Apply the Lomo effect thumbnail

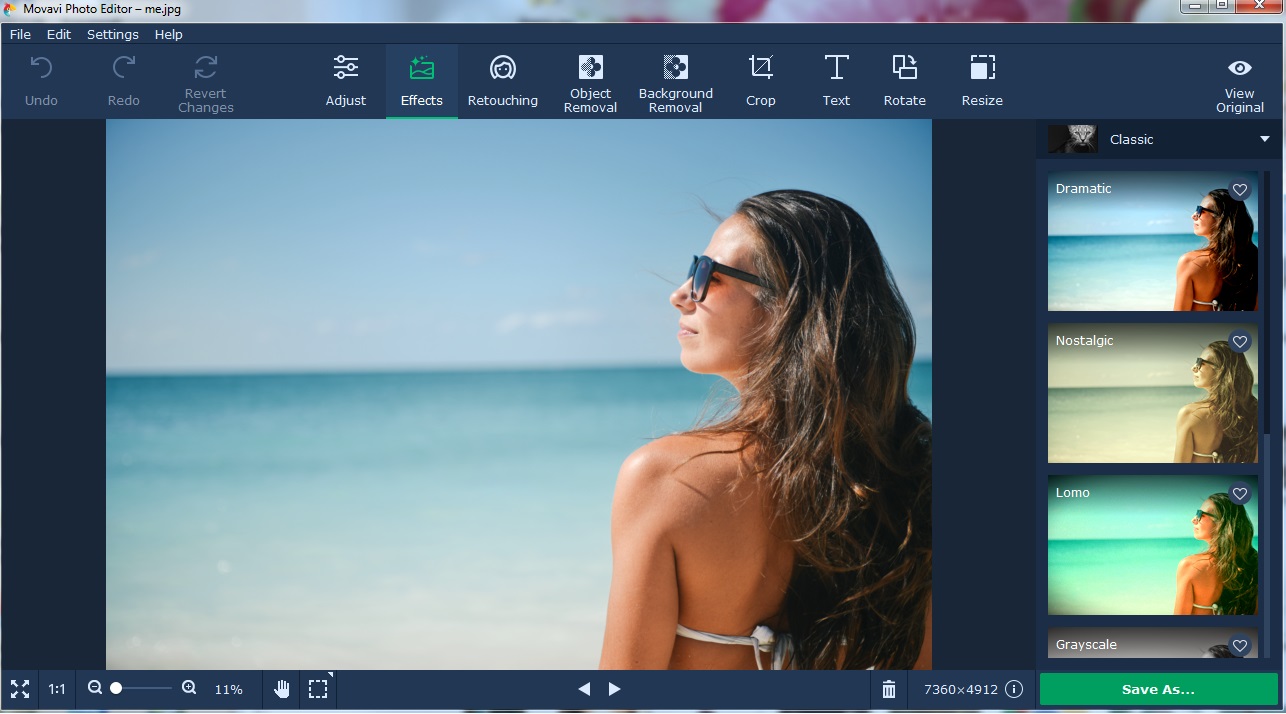pyautogui.click(x=1153, y=545)
